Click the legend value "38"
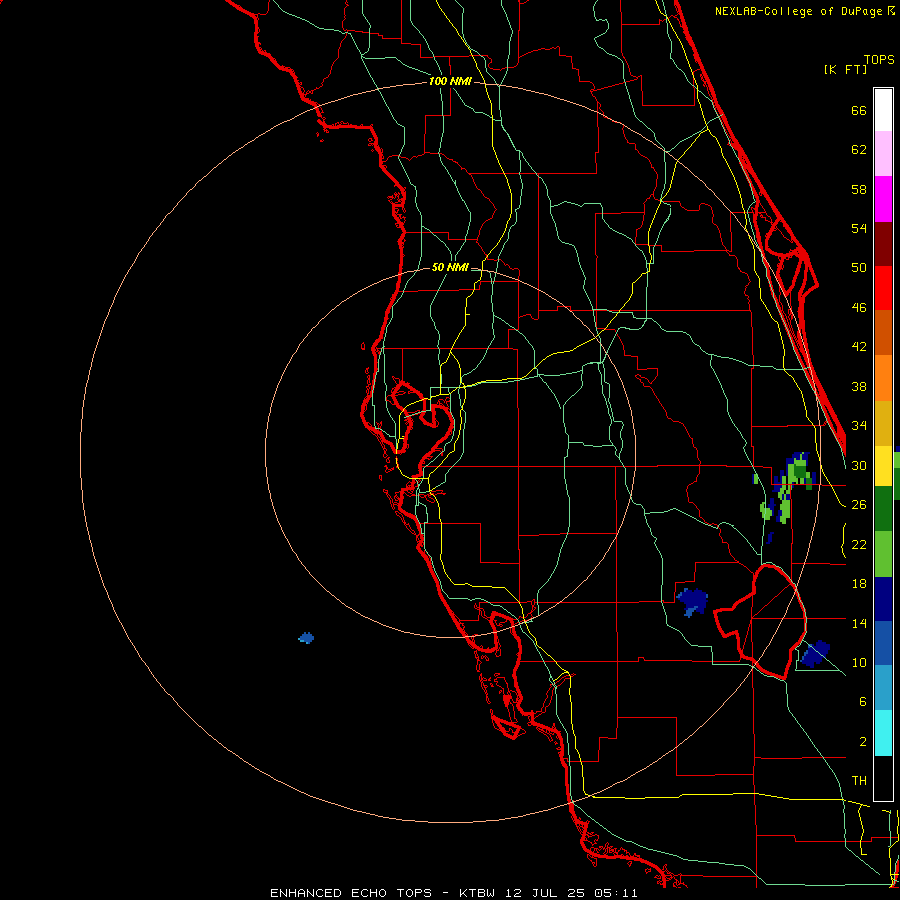900x900 pixels. point(859,386)
